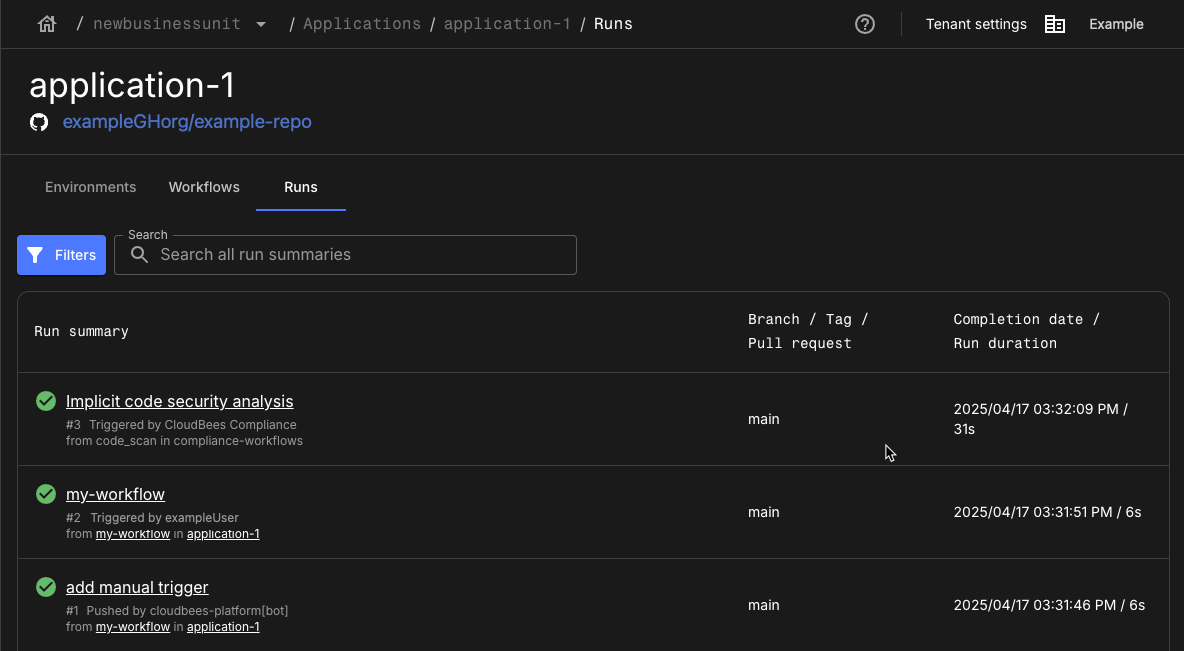Click application-1 link under run #2
Image resolution: width=1184 pixels, height=651 pixels.
pos(224,534)
